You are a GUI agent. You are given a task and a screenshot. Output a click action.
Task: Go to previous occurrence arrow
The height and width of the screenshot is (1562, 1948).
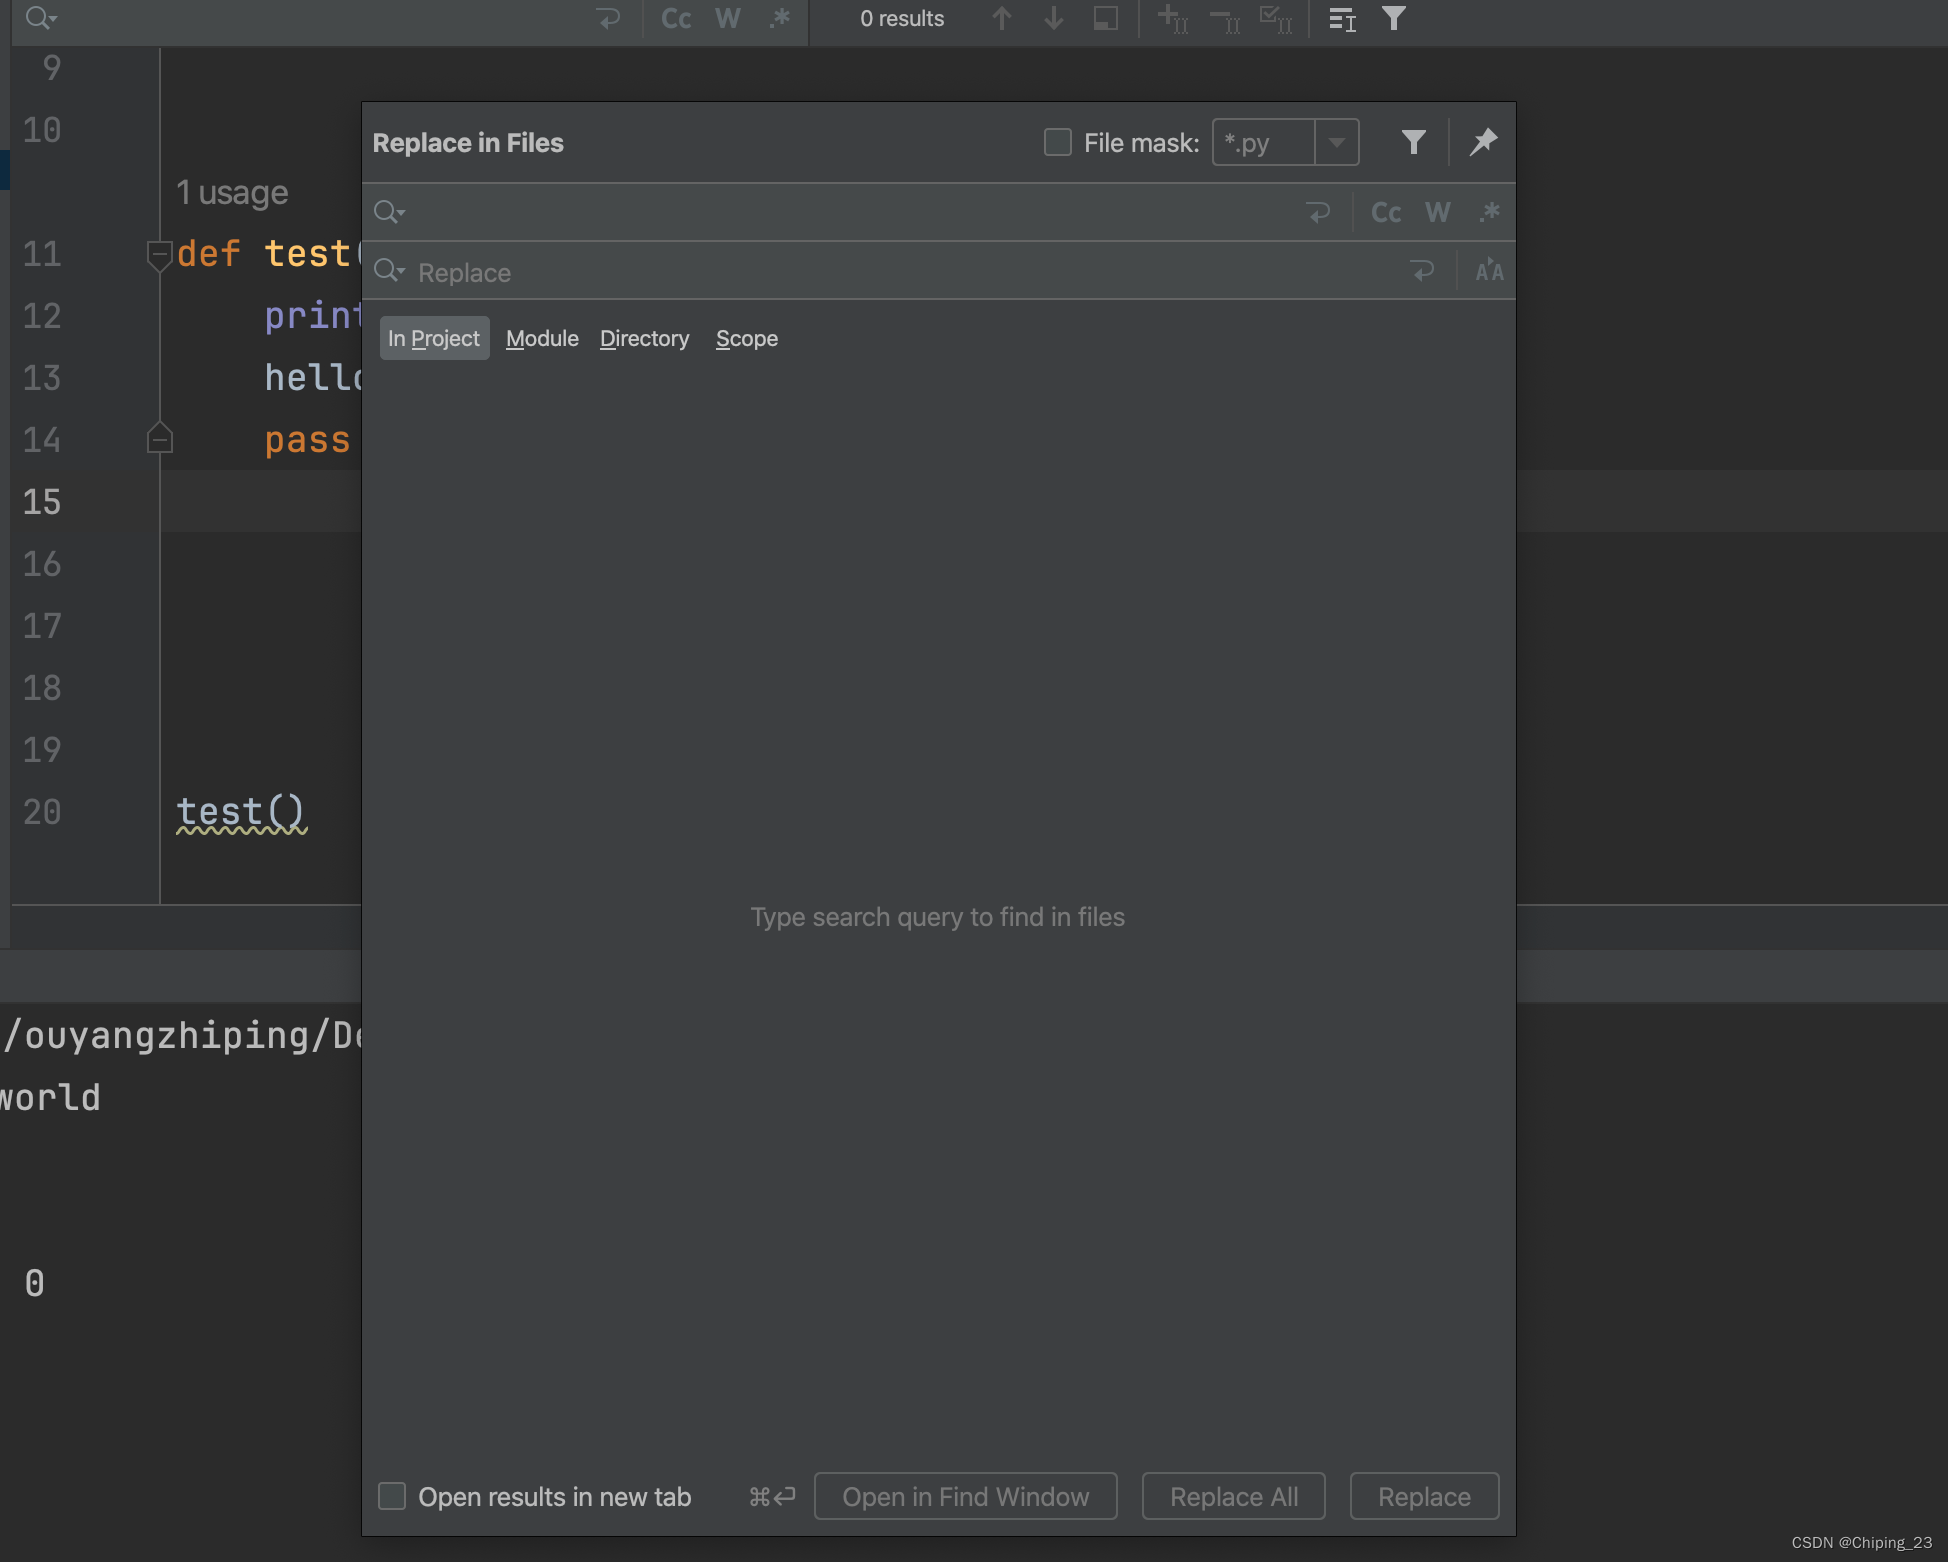pyautogui.click(x=1002, y=18)
